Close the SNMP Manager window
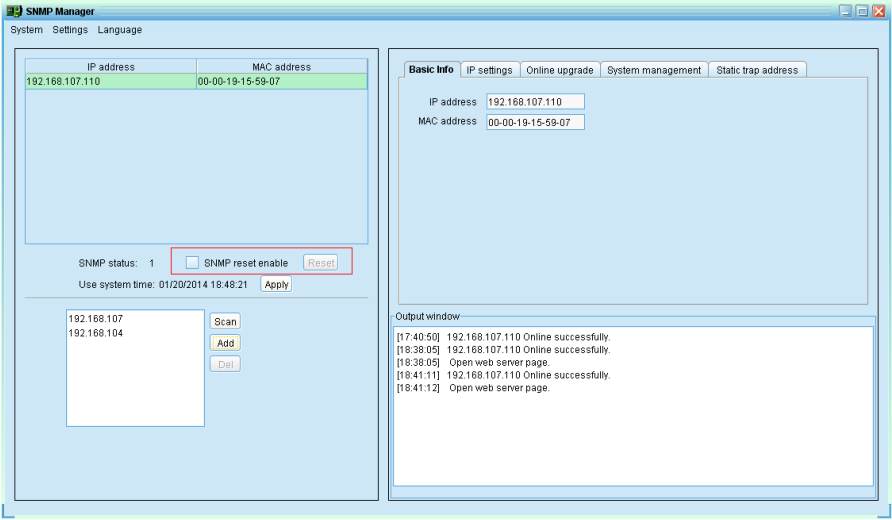 (x=879, y=11)
